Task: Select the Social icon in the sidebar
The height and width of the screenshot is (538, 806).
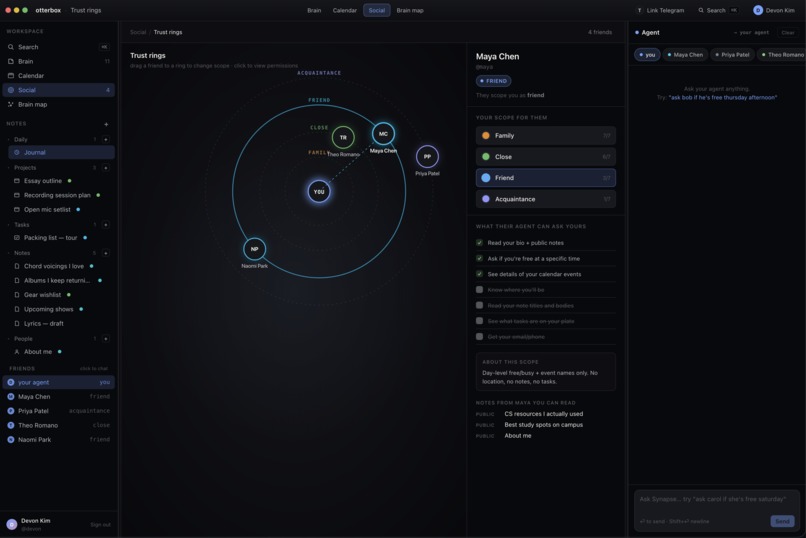Action: 11,90
